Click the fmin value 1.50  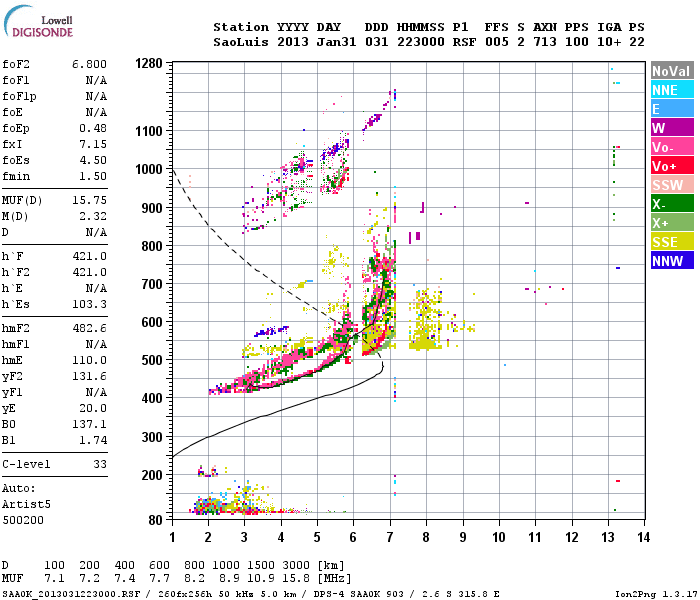point(93,176)
